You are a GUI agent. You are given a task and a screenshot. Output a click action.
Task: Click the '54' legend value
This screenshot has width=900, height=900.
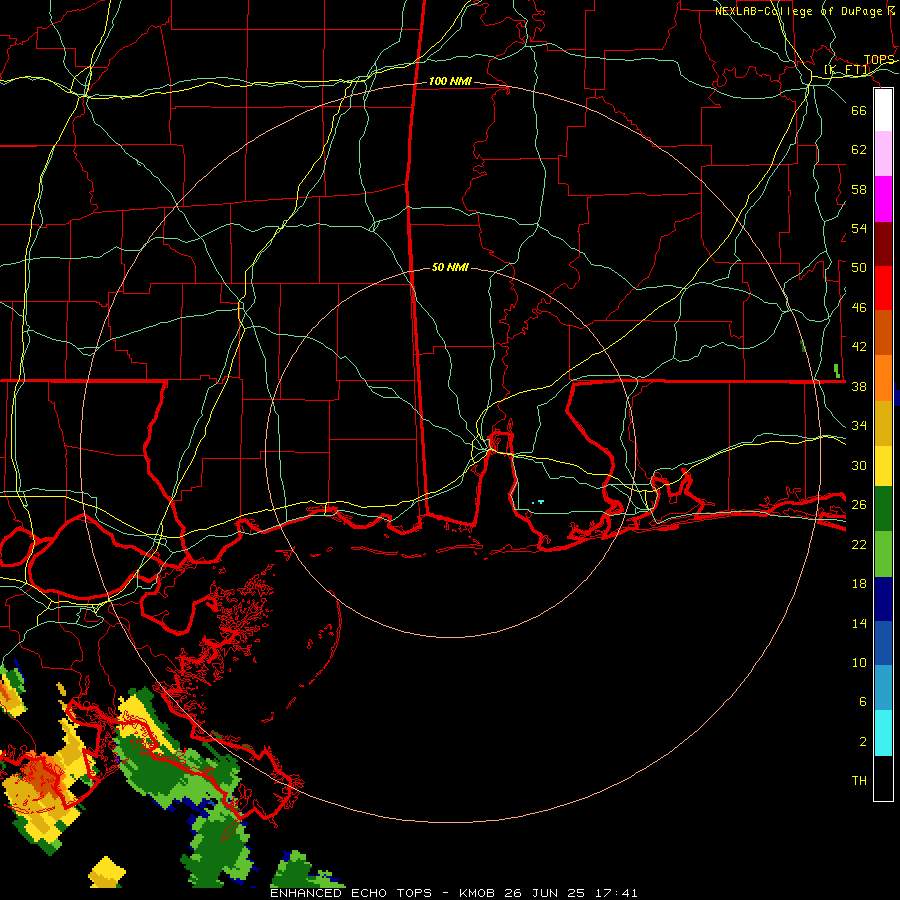[859, 228]
